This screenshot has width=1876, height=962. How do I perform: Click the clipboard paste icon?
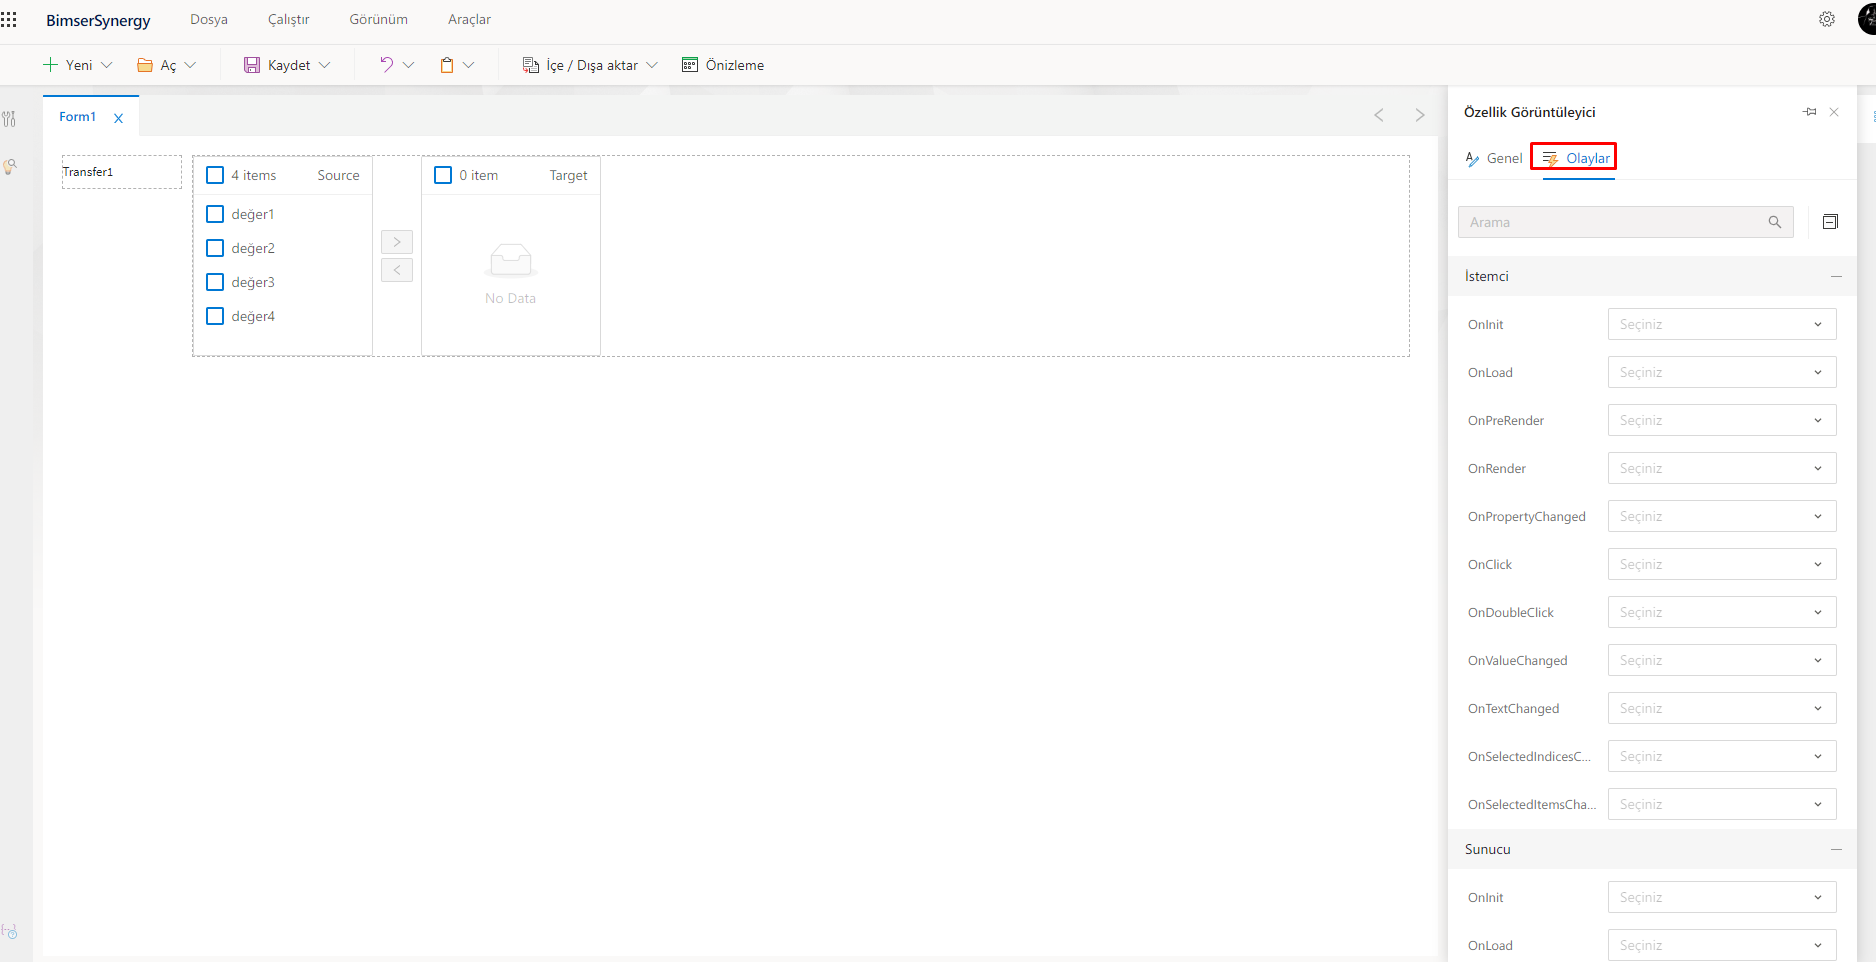[x=447, y=65]
